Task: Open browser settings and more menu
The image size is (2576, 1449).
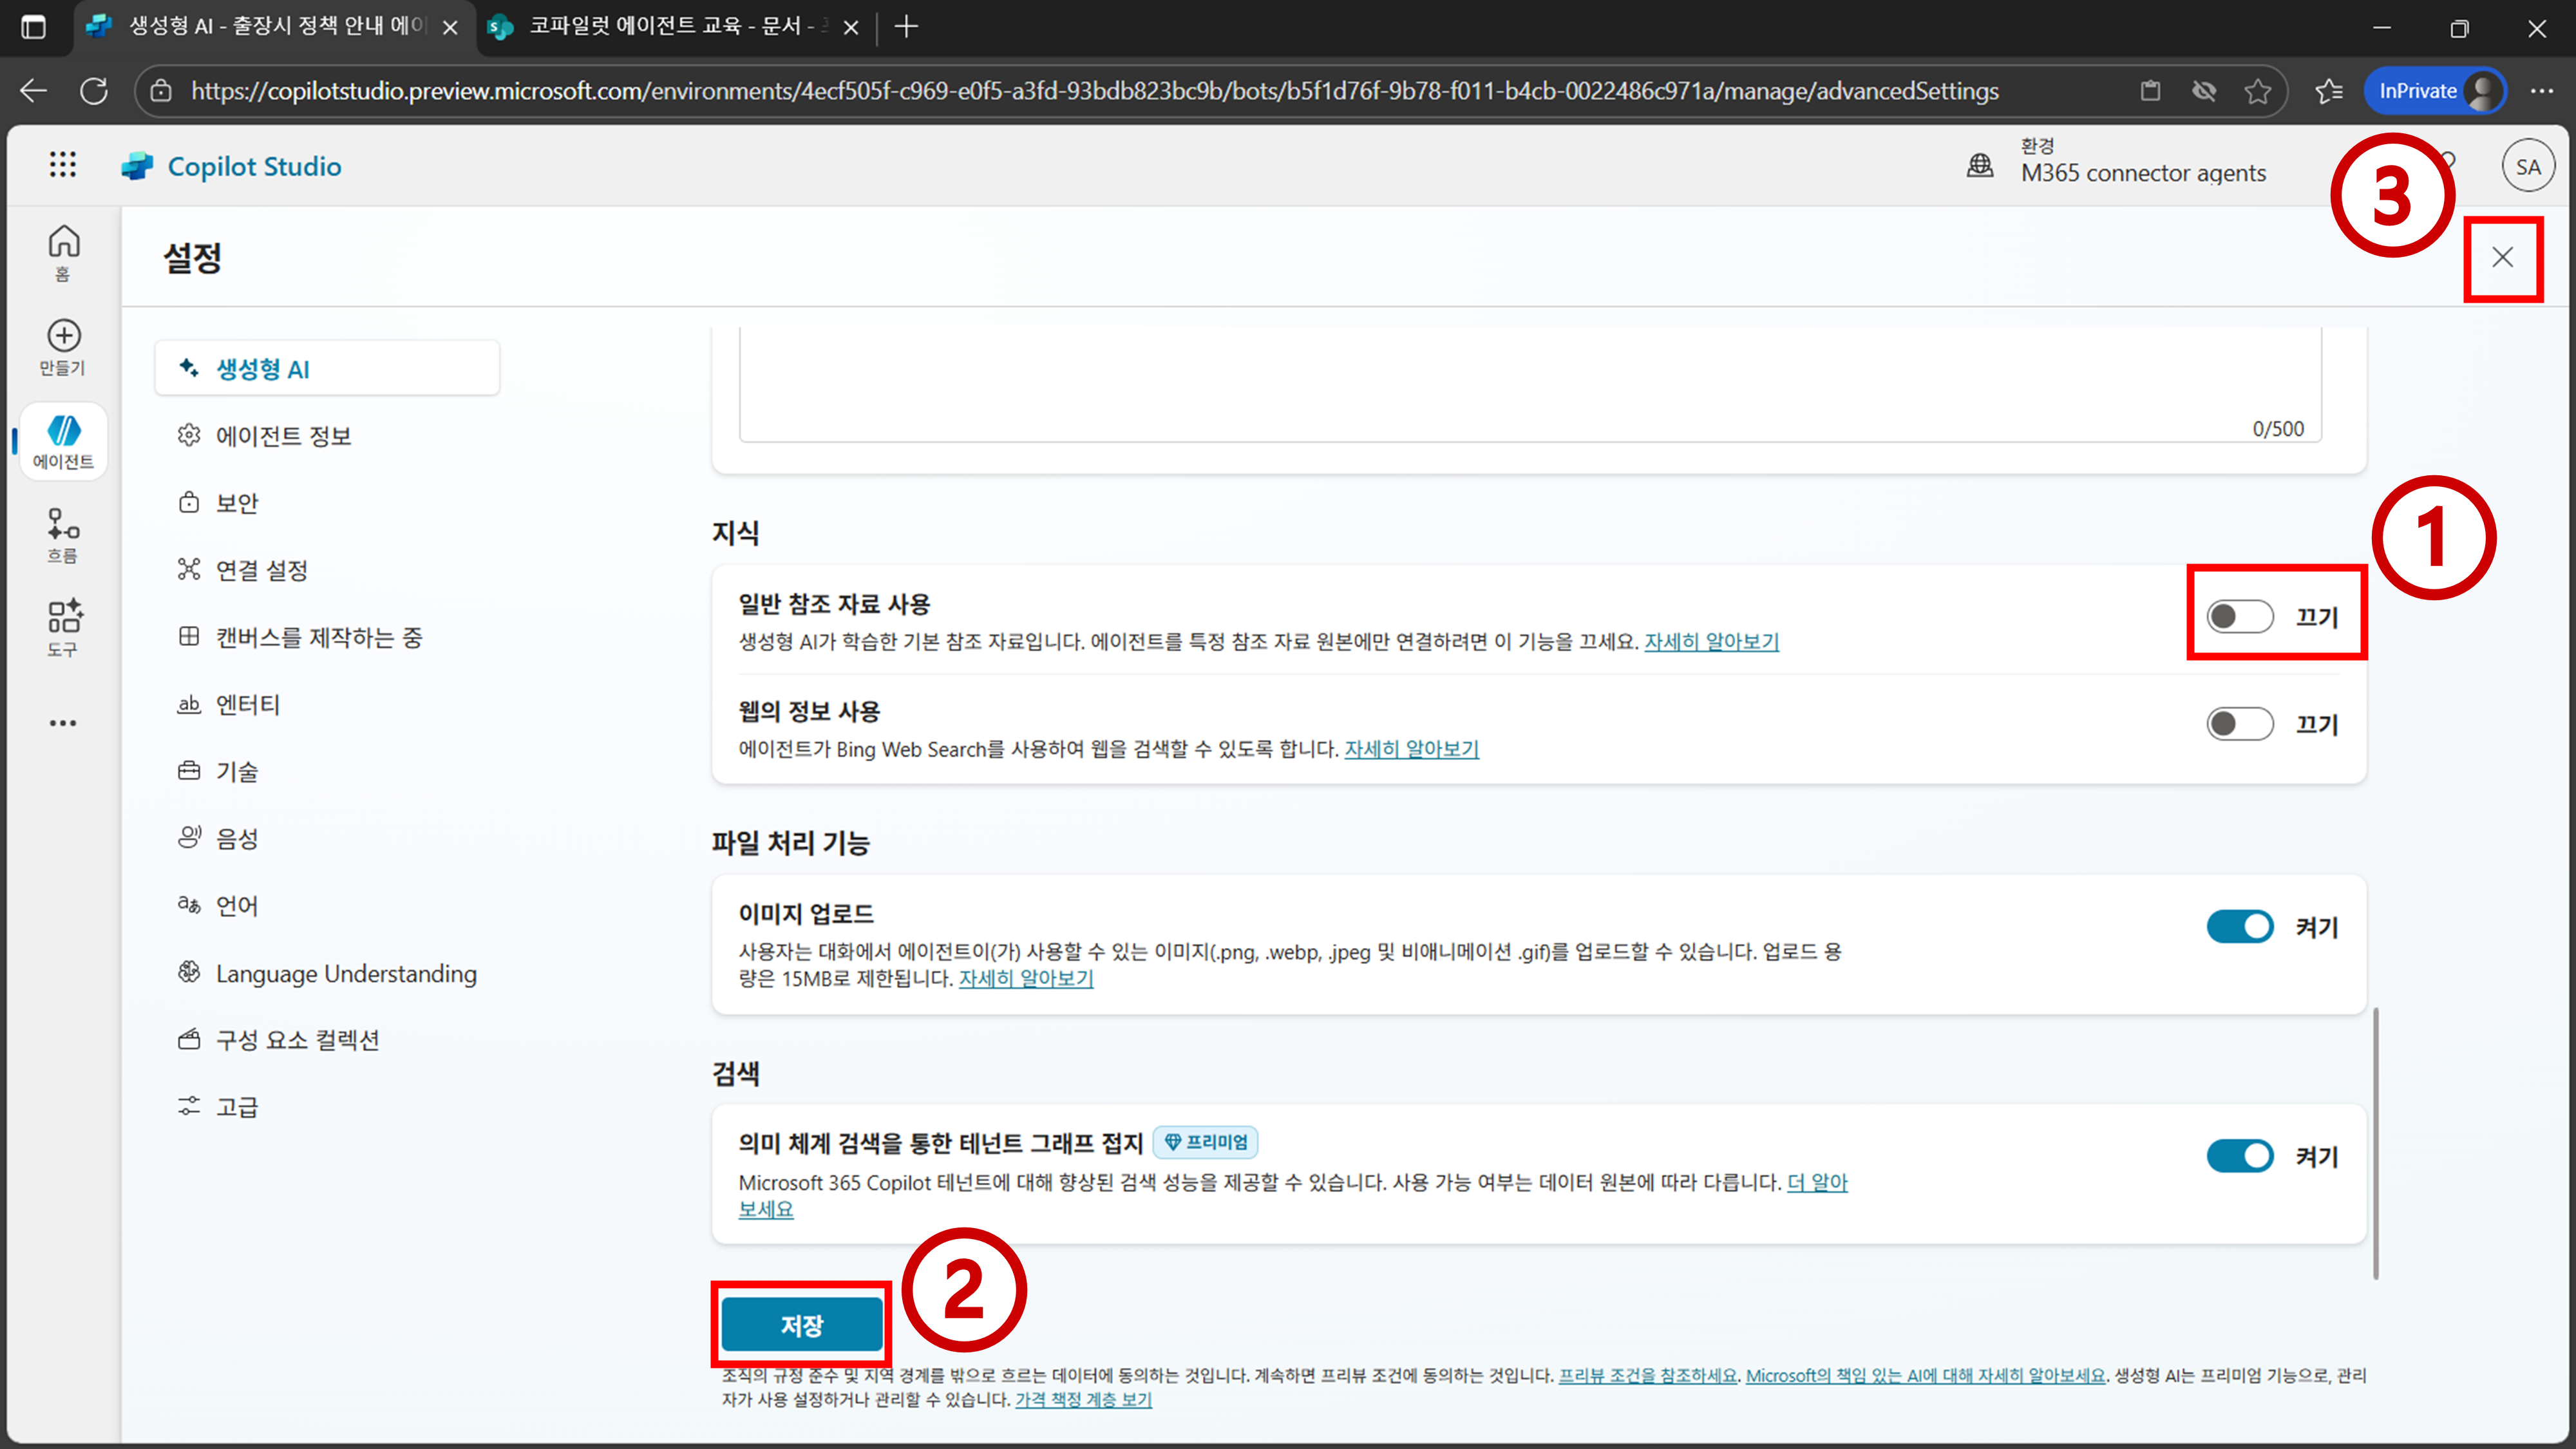Action: pyautogui.click(x=2541, y=91)
